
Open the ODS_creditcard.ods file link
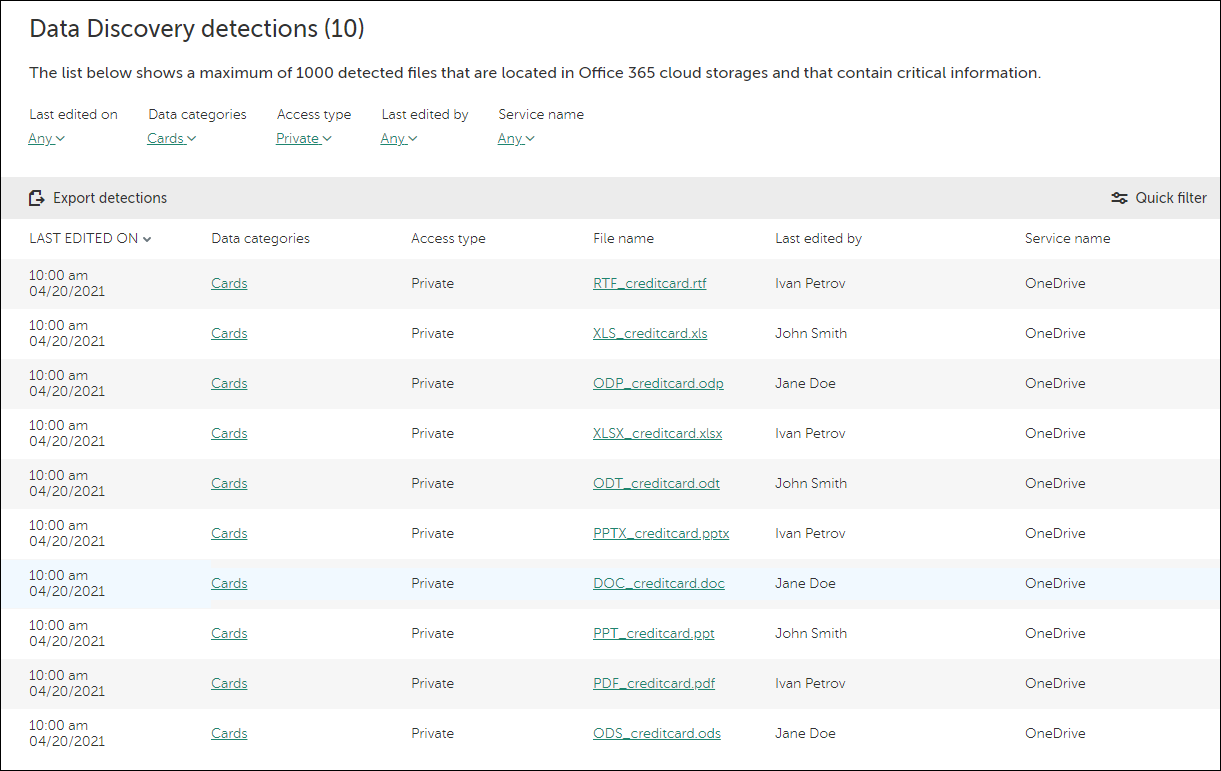[x=656, y=733]
